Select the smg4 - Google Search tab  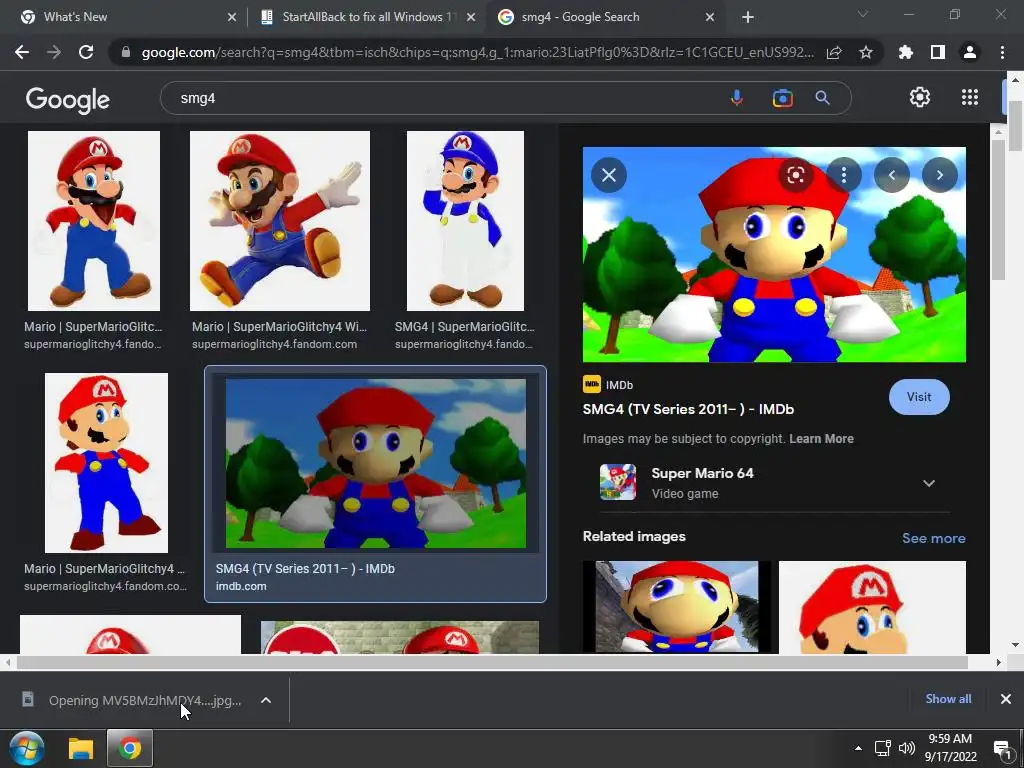coord(604,17)
